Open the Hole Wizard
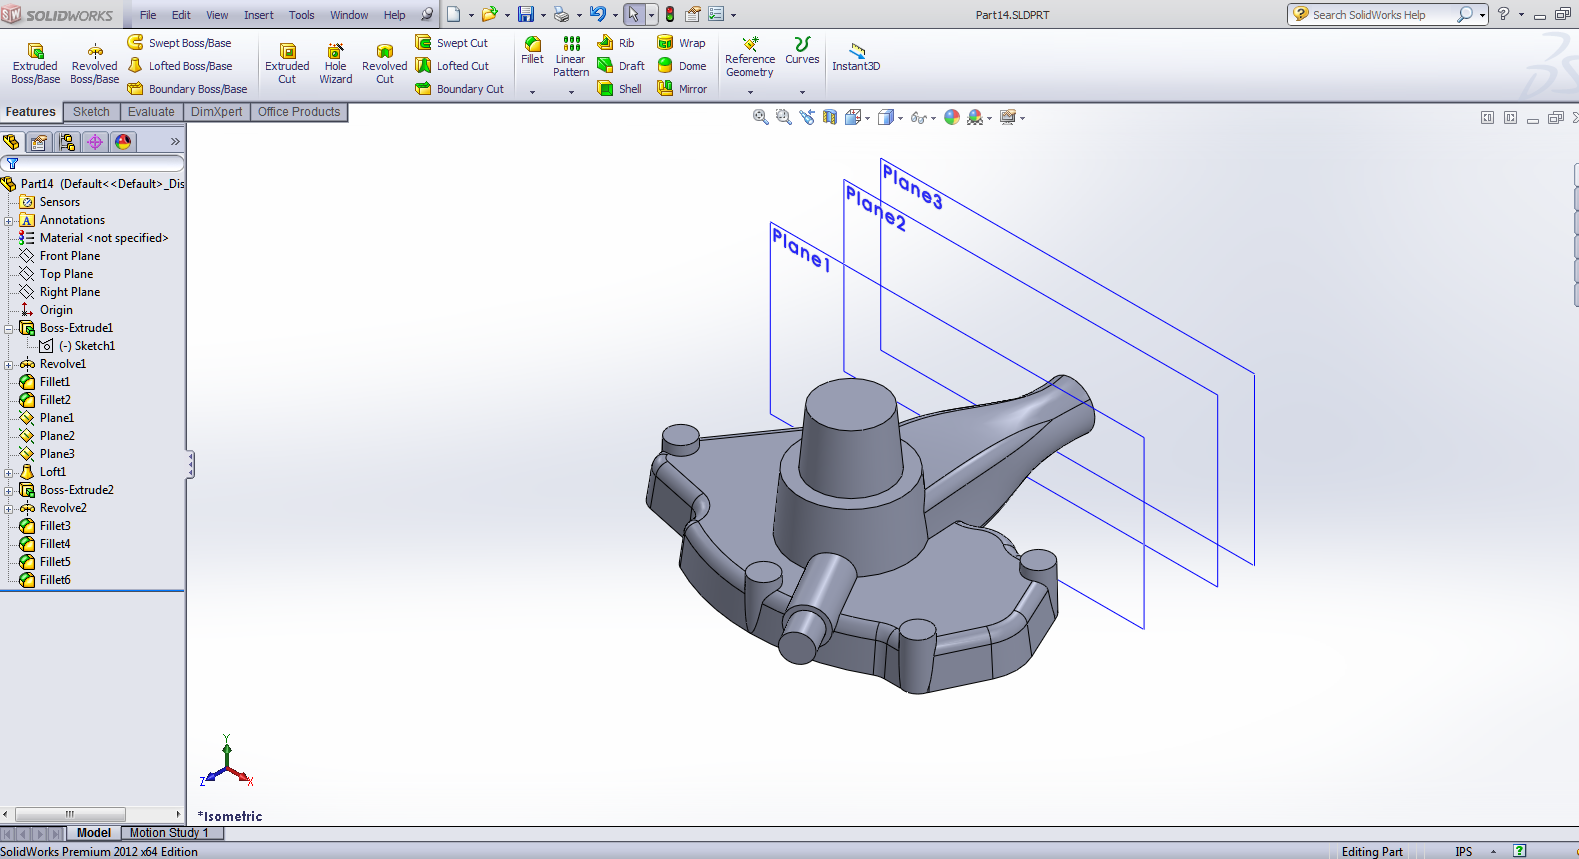1579x859 pixels. point(336,64)
